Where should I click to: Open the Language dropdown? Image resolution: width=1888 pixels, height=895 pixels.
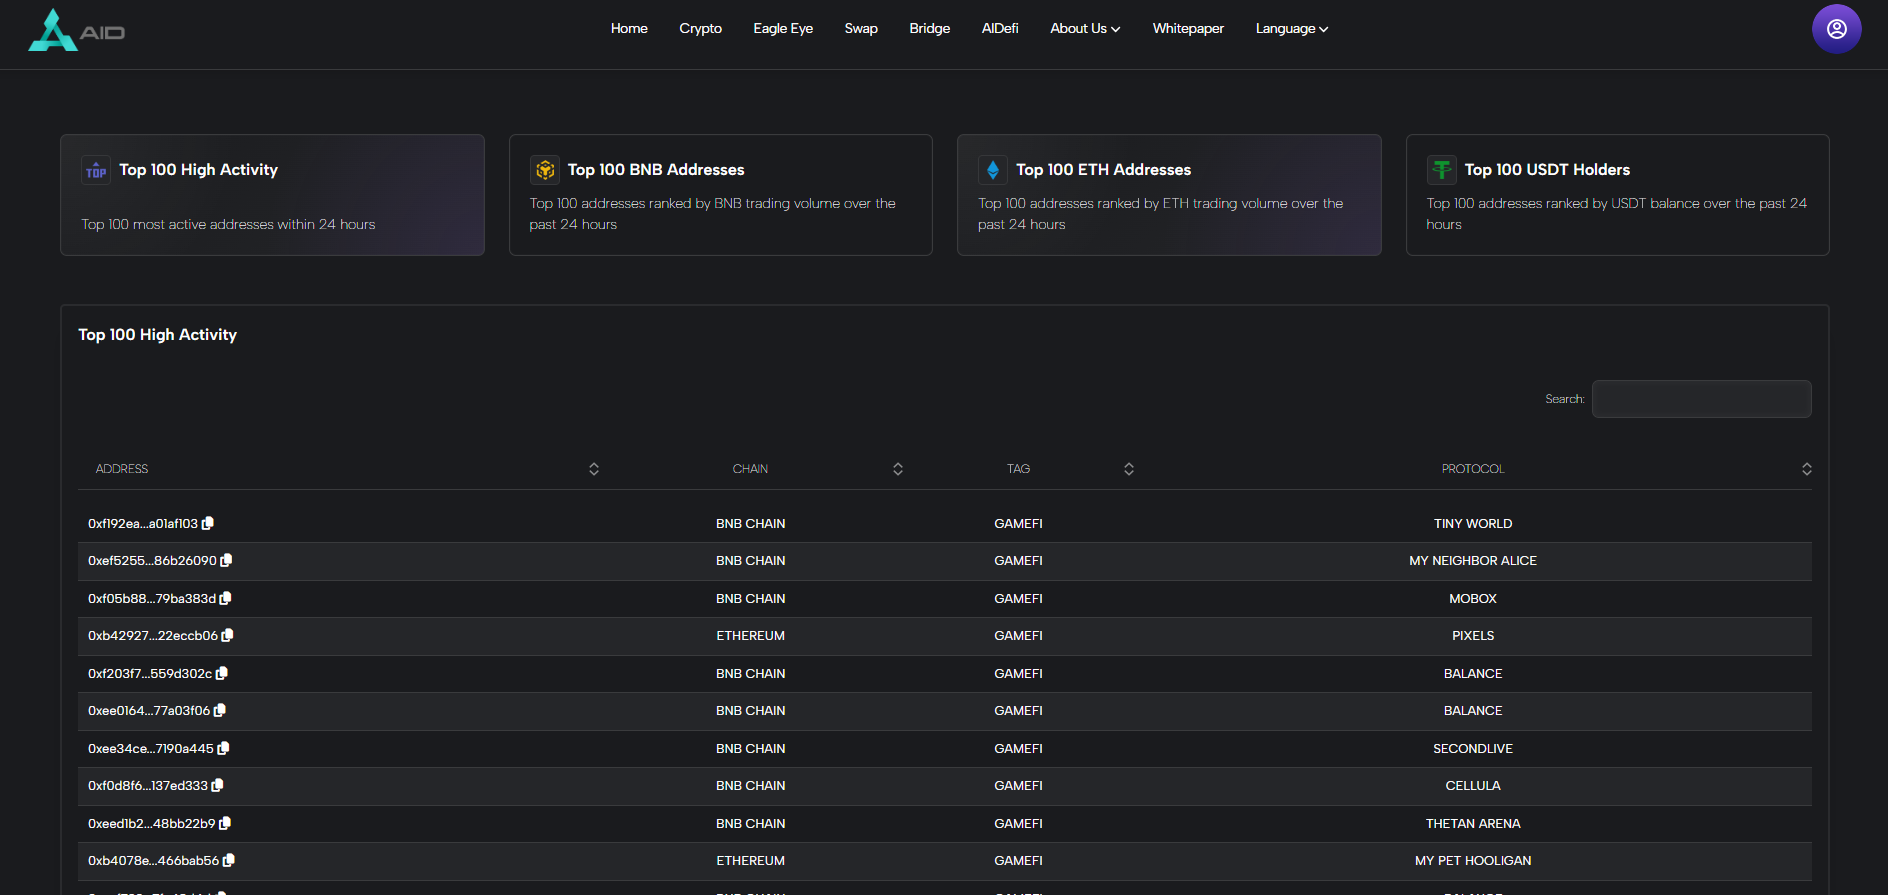click(1291, 29)
